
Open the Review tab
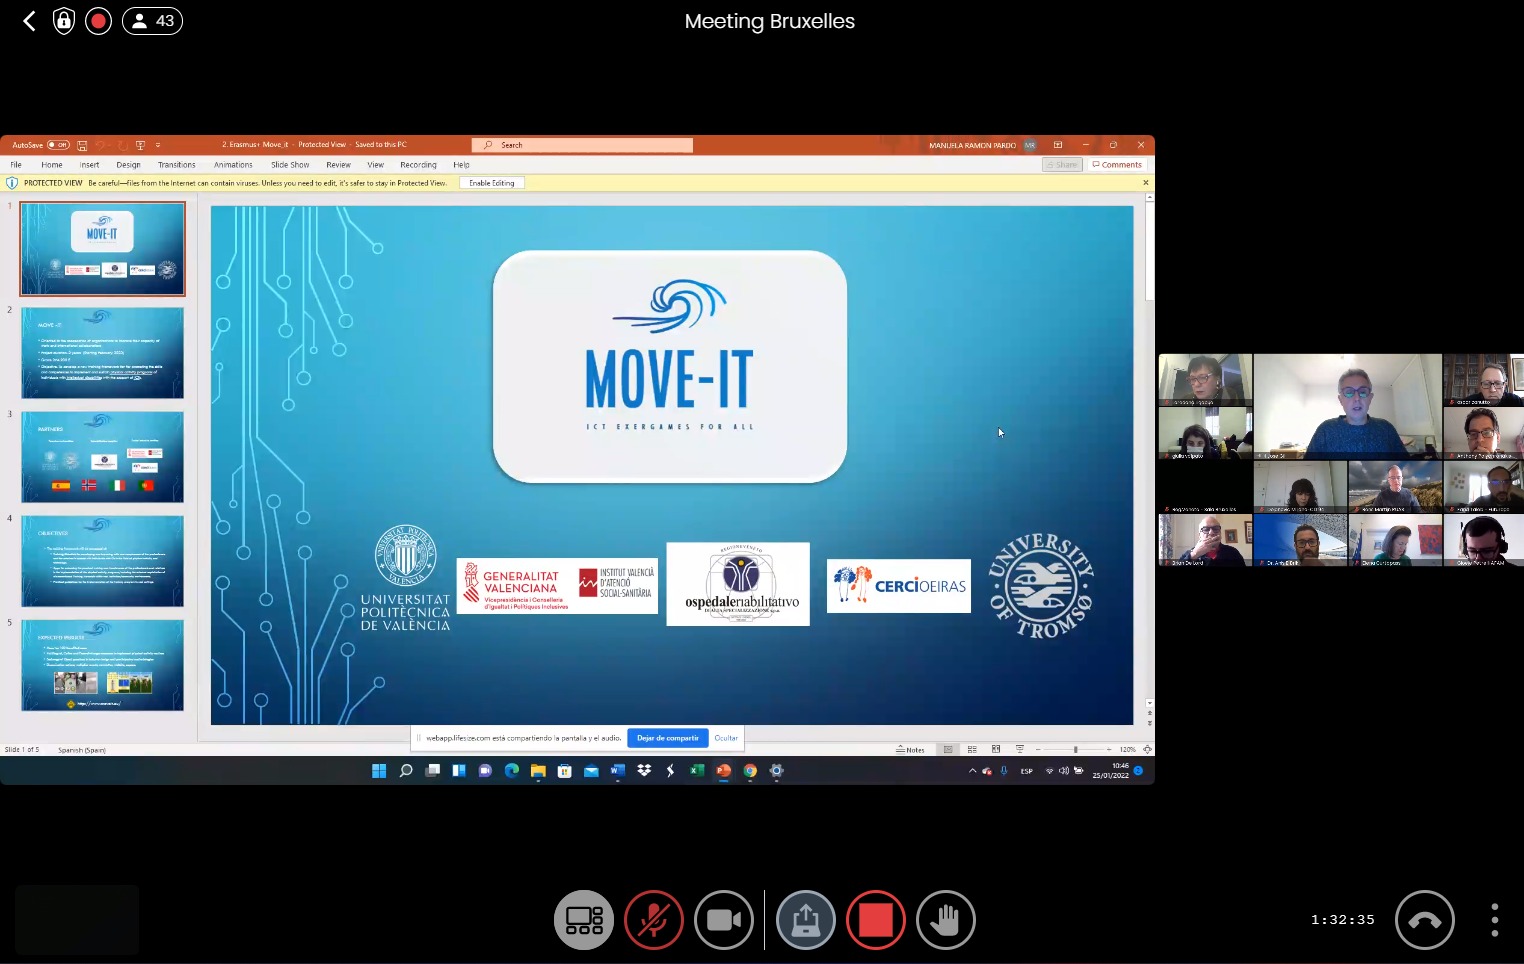coord(339,165)
